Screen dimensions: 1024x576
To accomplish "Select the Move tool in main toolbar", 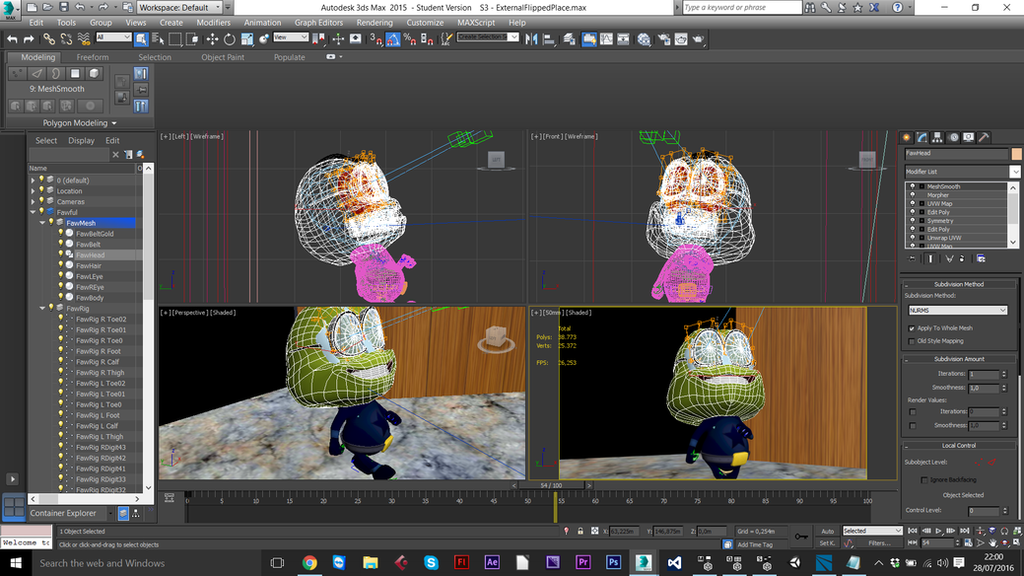I will [x=212, y=39].
